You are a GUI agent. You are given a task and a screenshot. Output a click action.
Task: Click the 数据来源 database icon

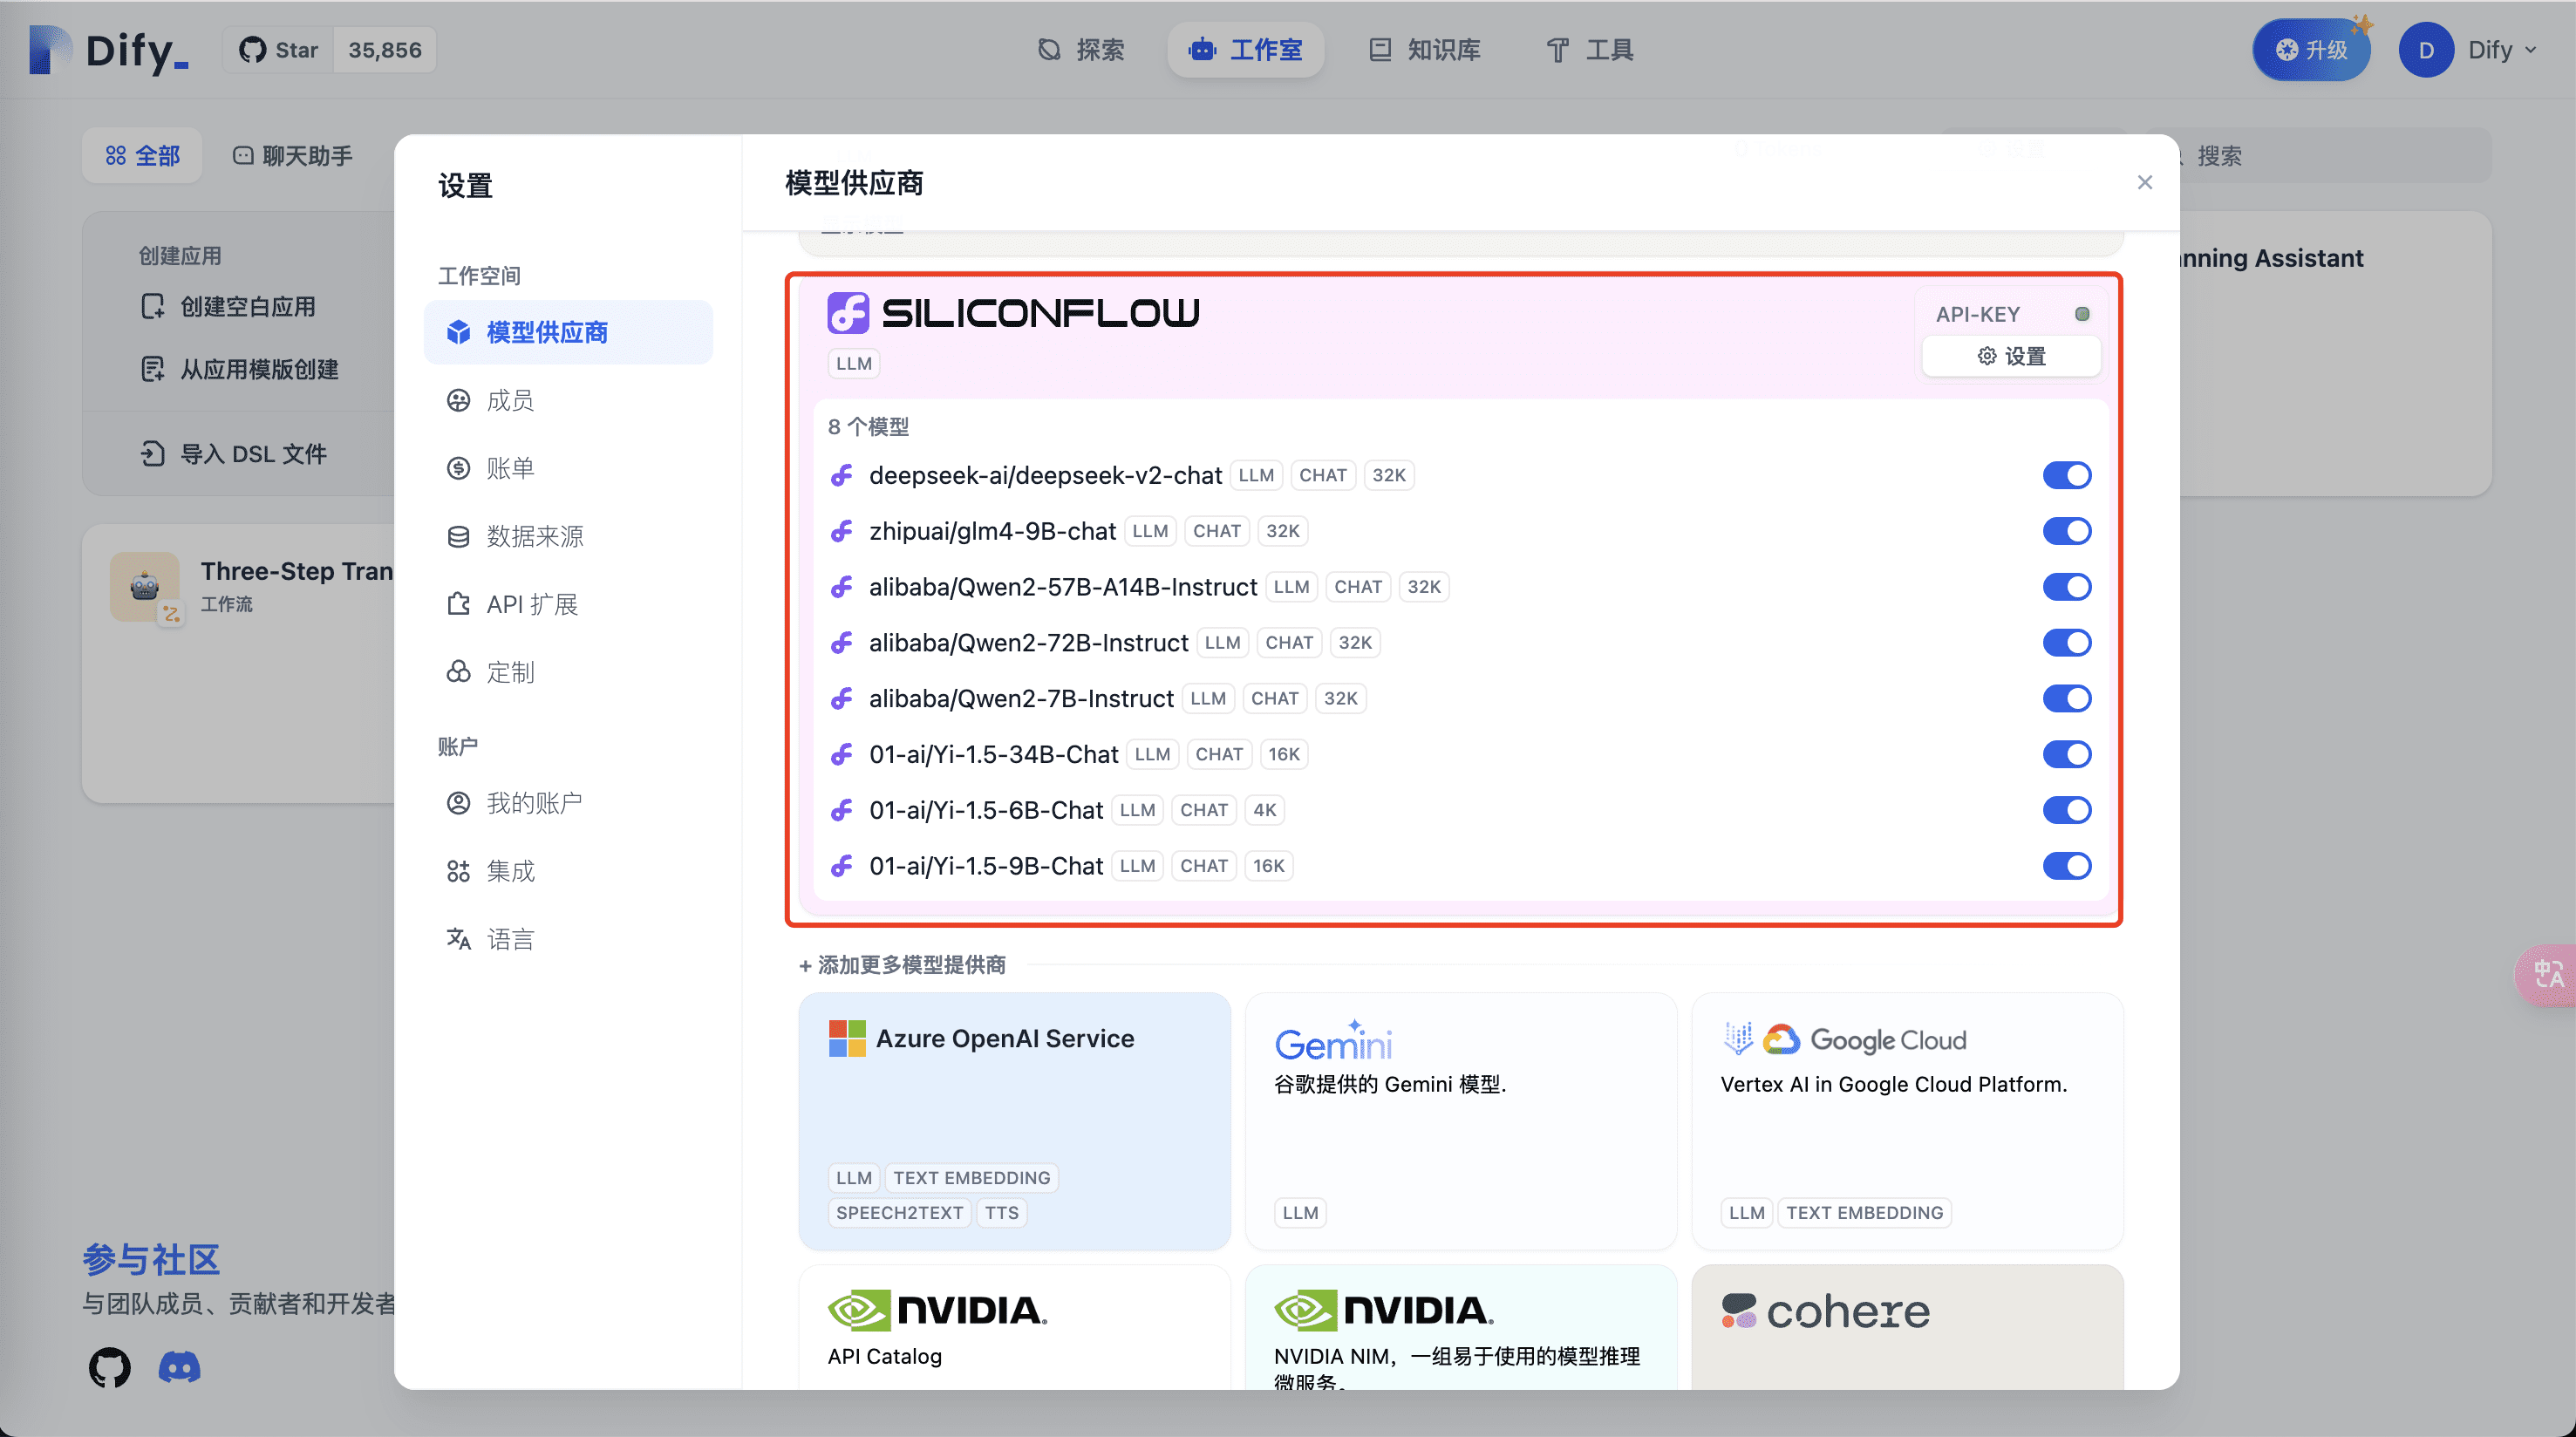tap(458, 536)
